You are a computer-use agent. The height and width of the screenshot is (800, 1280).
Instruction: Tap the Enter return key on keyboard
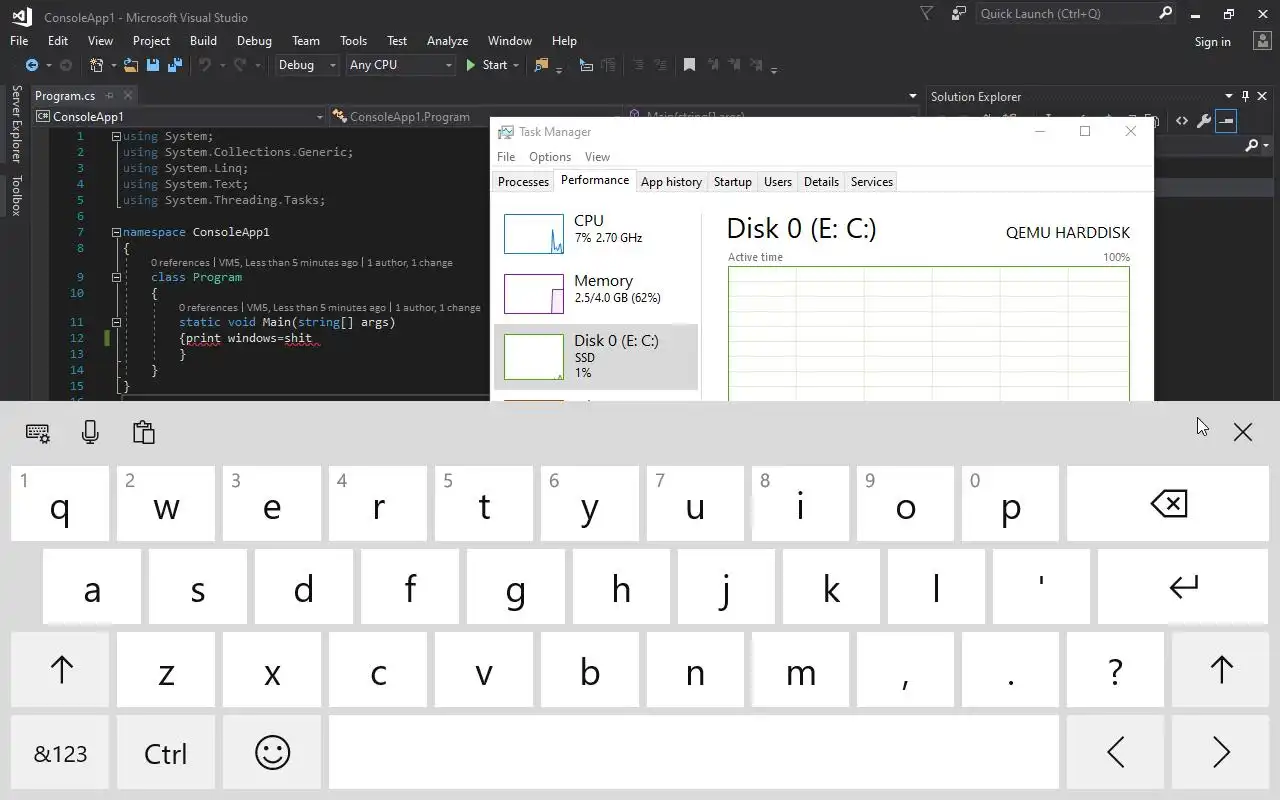(x=1183, y=586)
